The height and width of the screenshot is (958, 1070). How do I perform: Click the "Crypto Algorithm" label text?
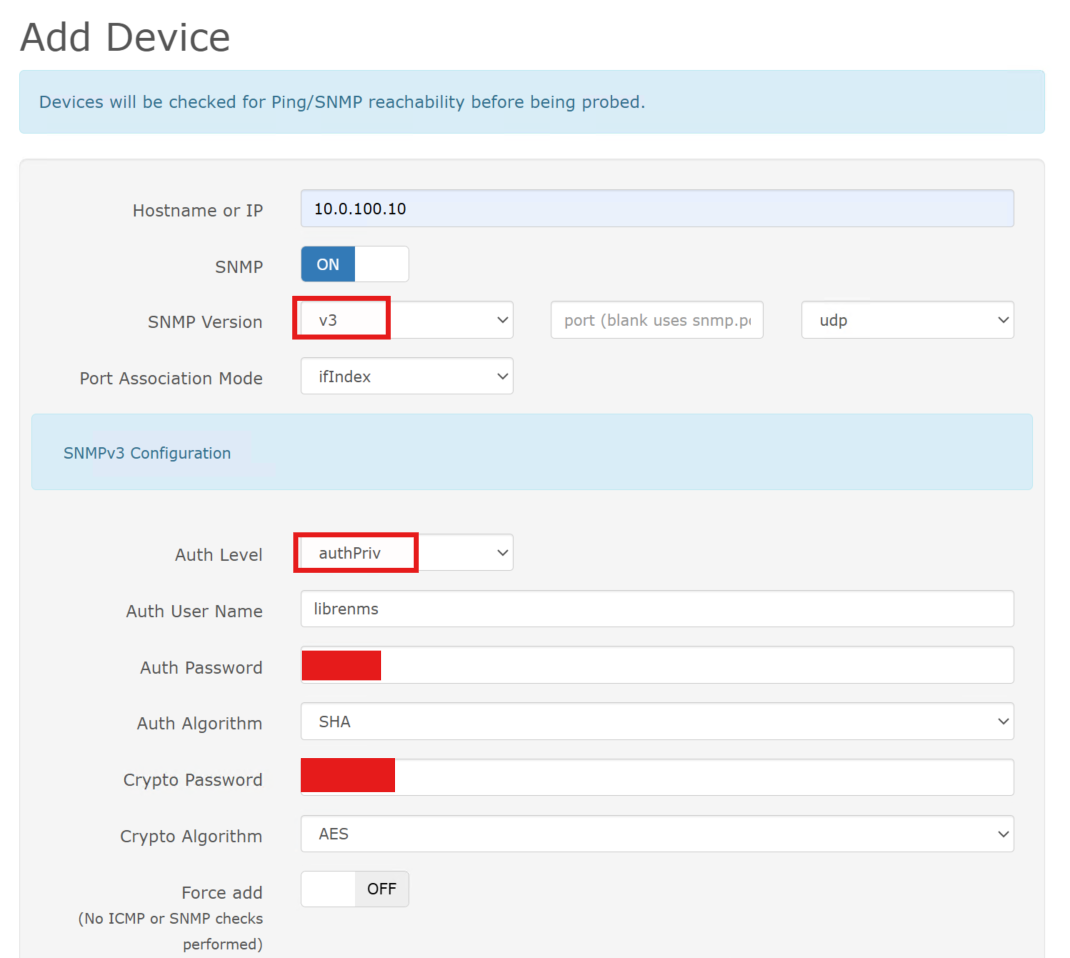pyautogui.click(x=191, y=837)
